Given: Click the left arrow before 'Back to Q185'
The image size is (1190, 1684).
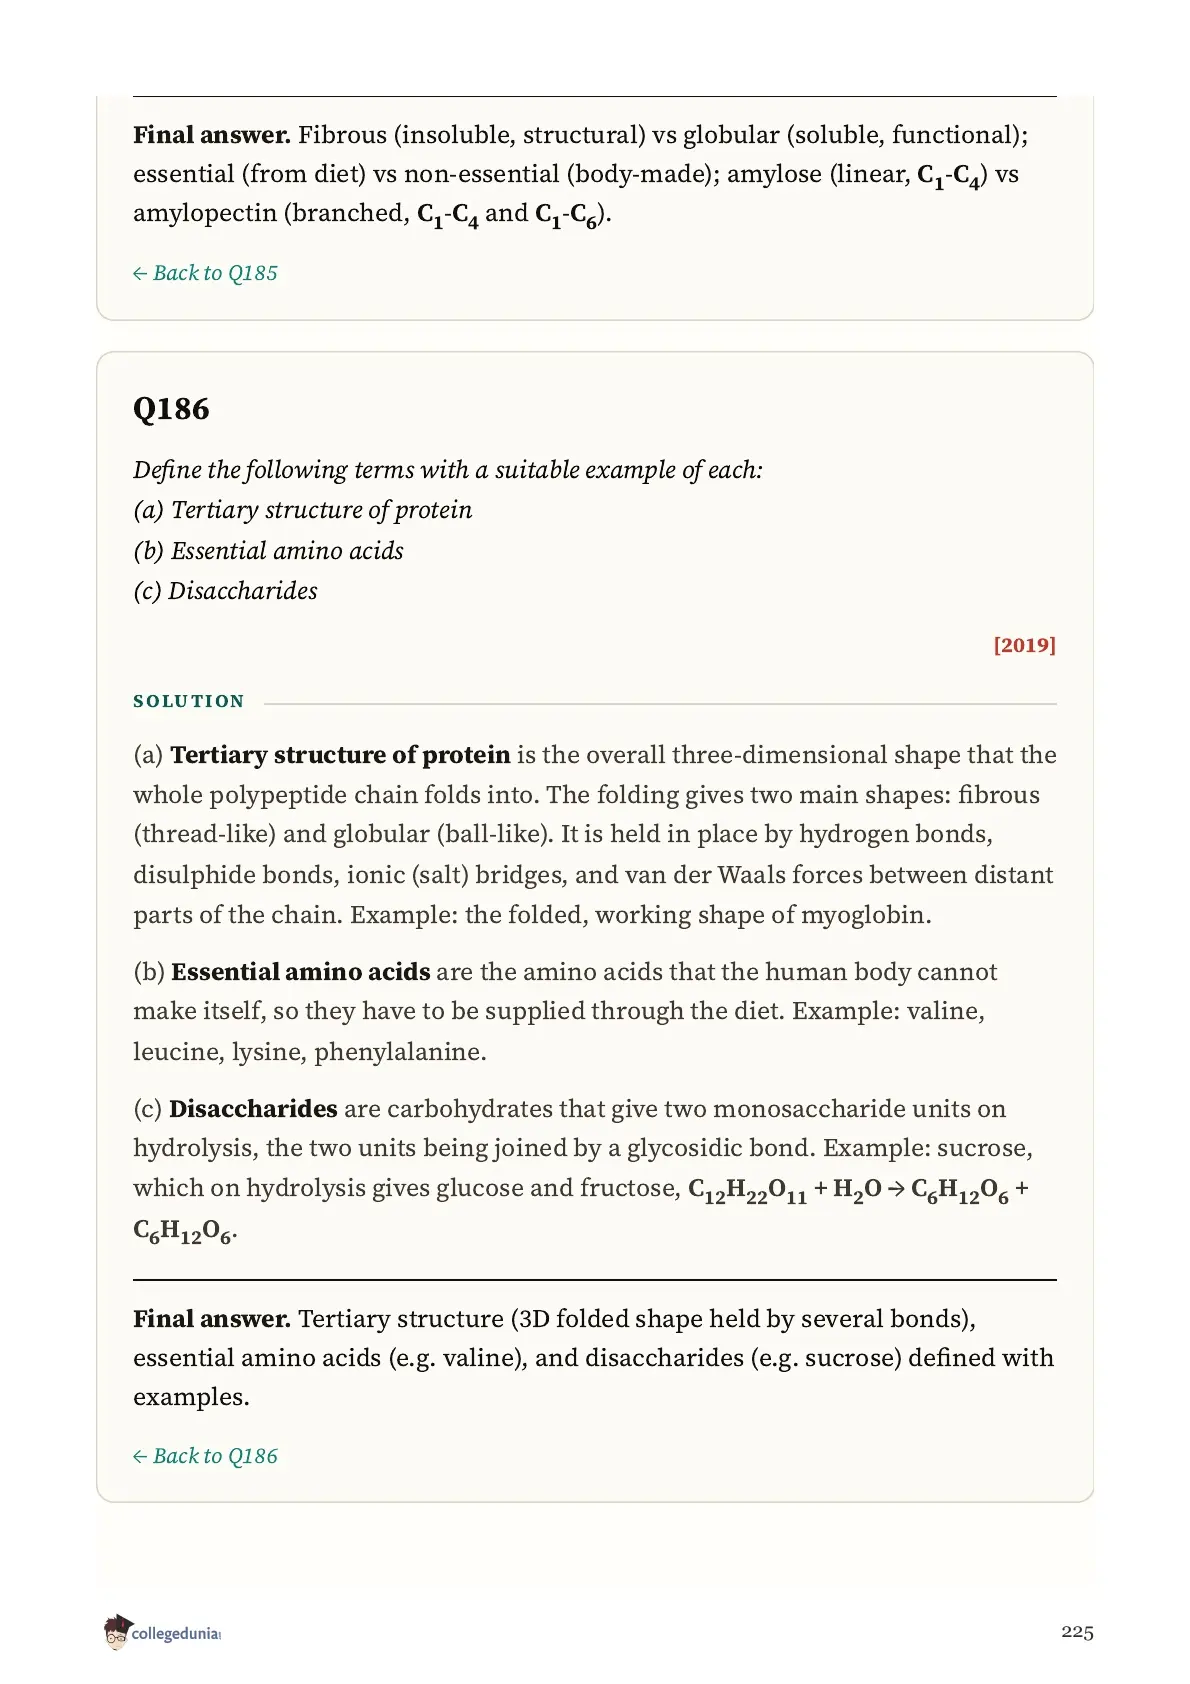Looking at the screenshot, I should point(140,274).
